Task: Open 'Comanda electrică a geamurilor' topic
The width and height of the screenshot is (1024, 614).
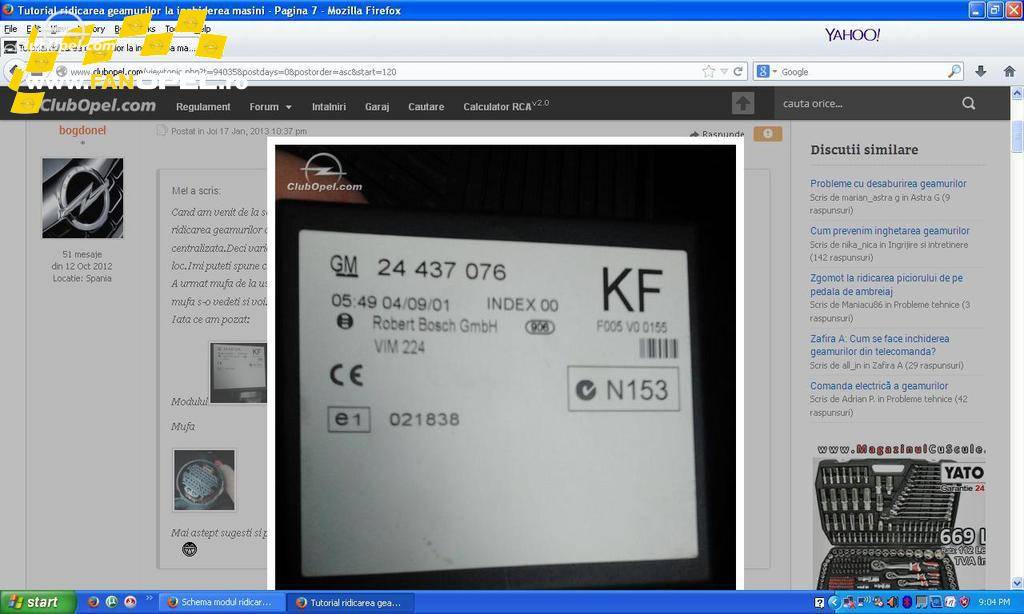Action: [x=879, y=385]
